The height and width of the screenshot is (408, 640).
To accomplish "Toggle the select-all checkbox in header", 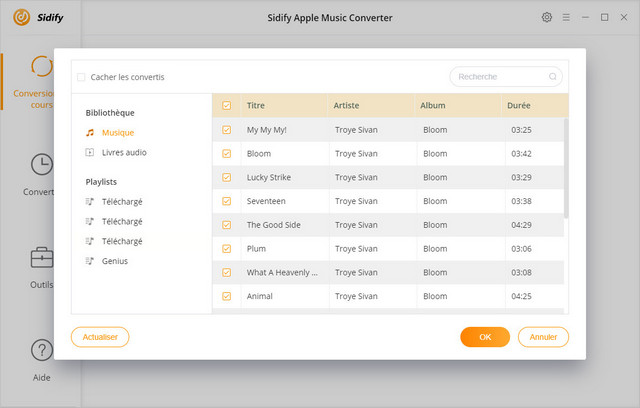I will (x=226, y=105).
